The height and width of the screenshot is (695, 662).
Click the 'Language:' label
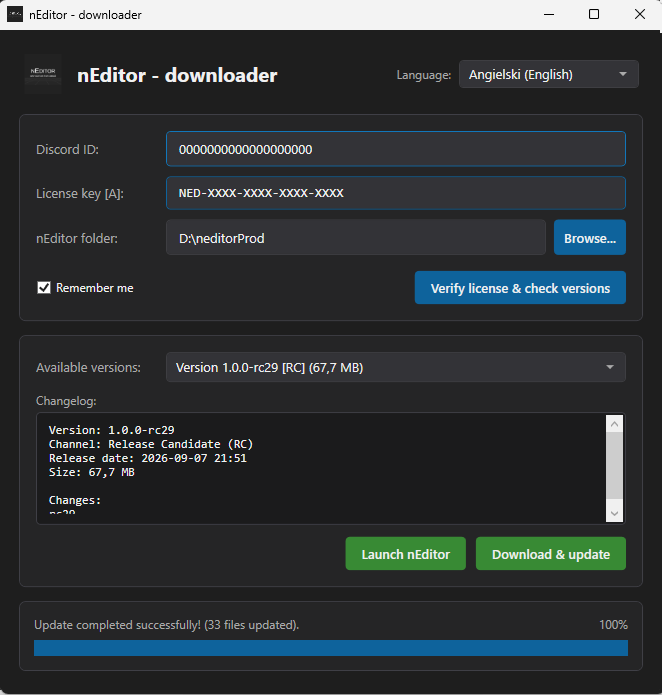(x=424, y=75)
